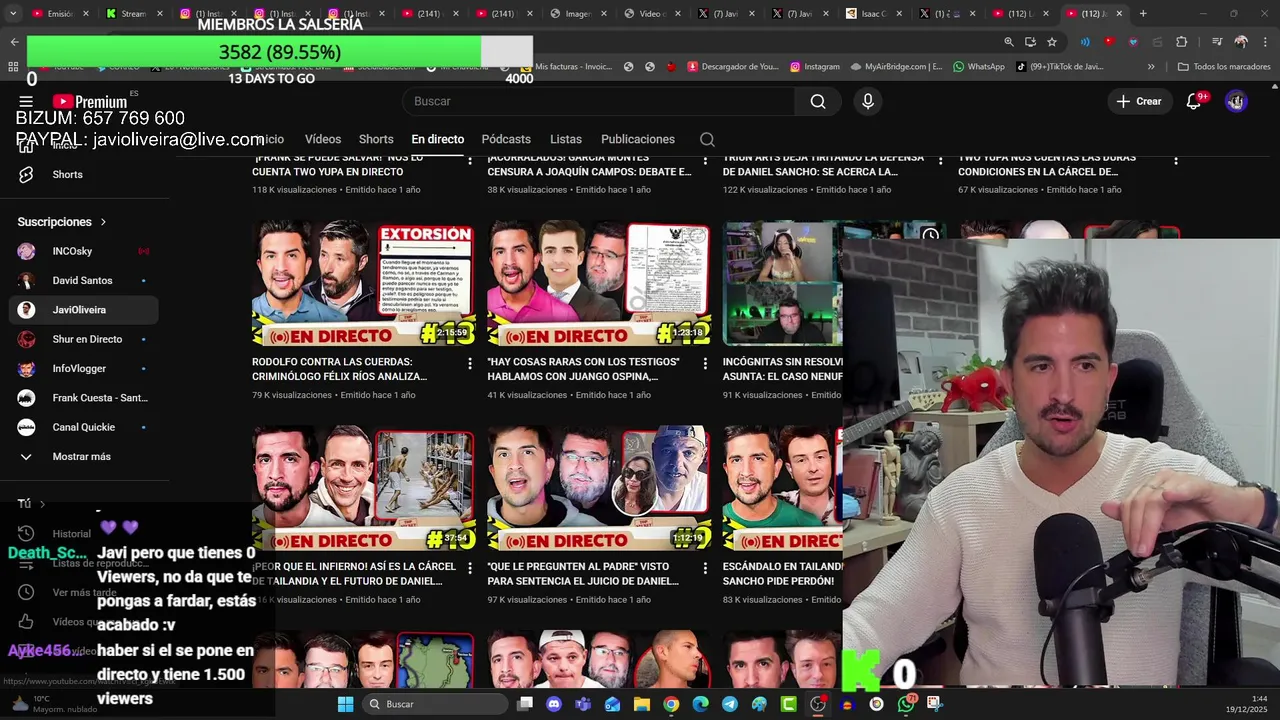Image resolution: width=1280 pixels, height=720 pixels.
Task: Open options menu for 'HAY COSAS RARAS CON LOS TESTIGOS'
Action: tap(705, 364)
